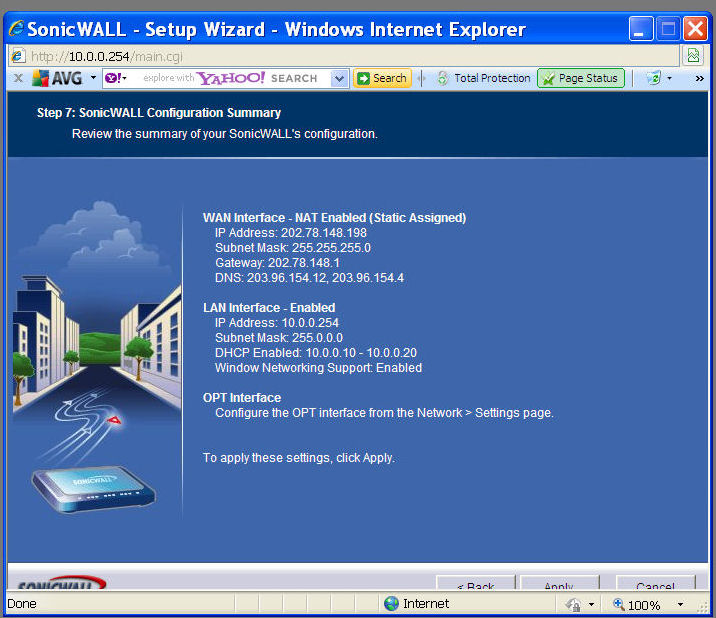
Task: Open the Yahoo search provider dropdown
Action: [x=116, y=78]
